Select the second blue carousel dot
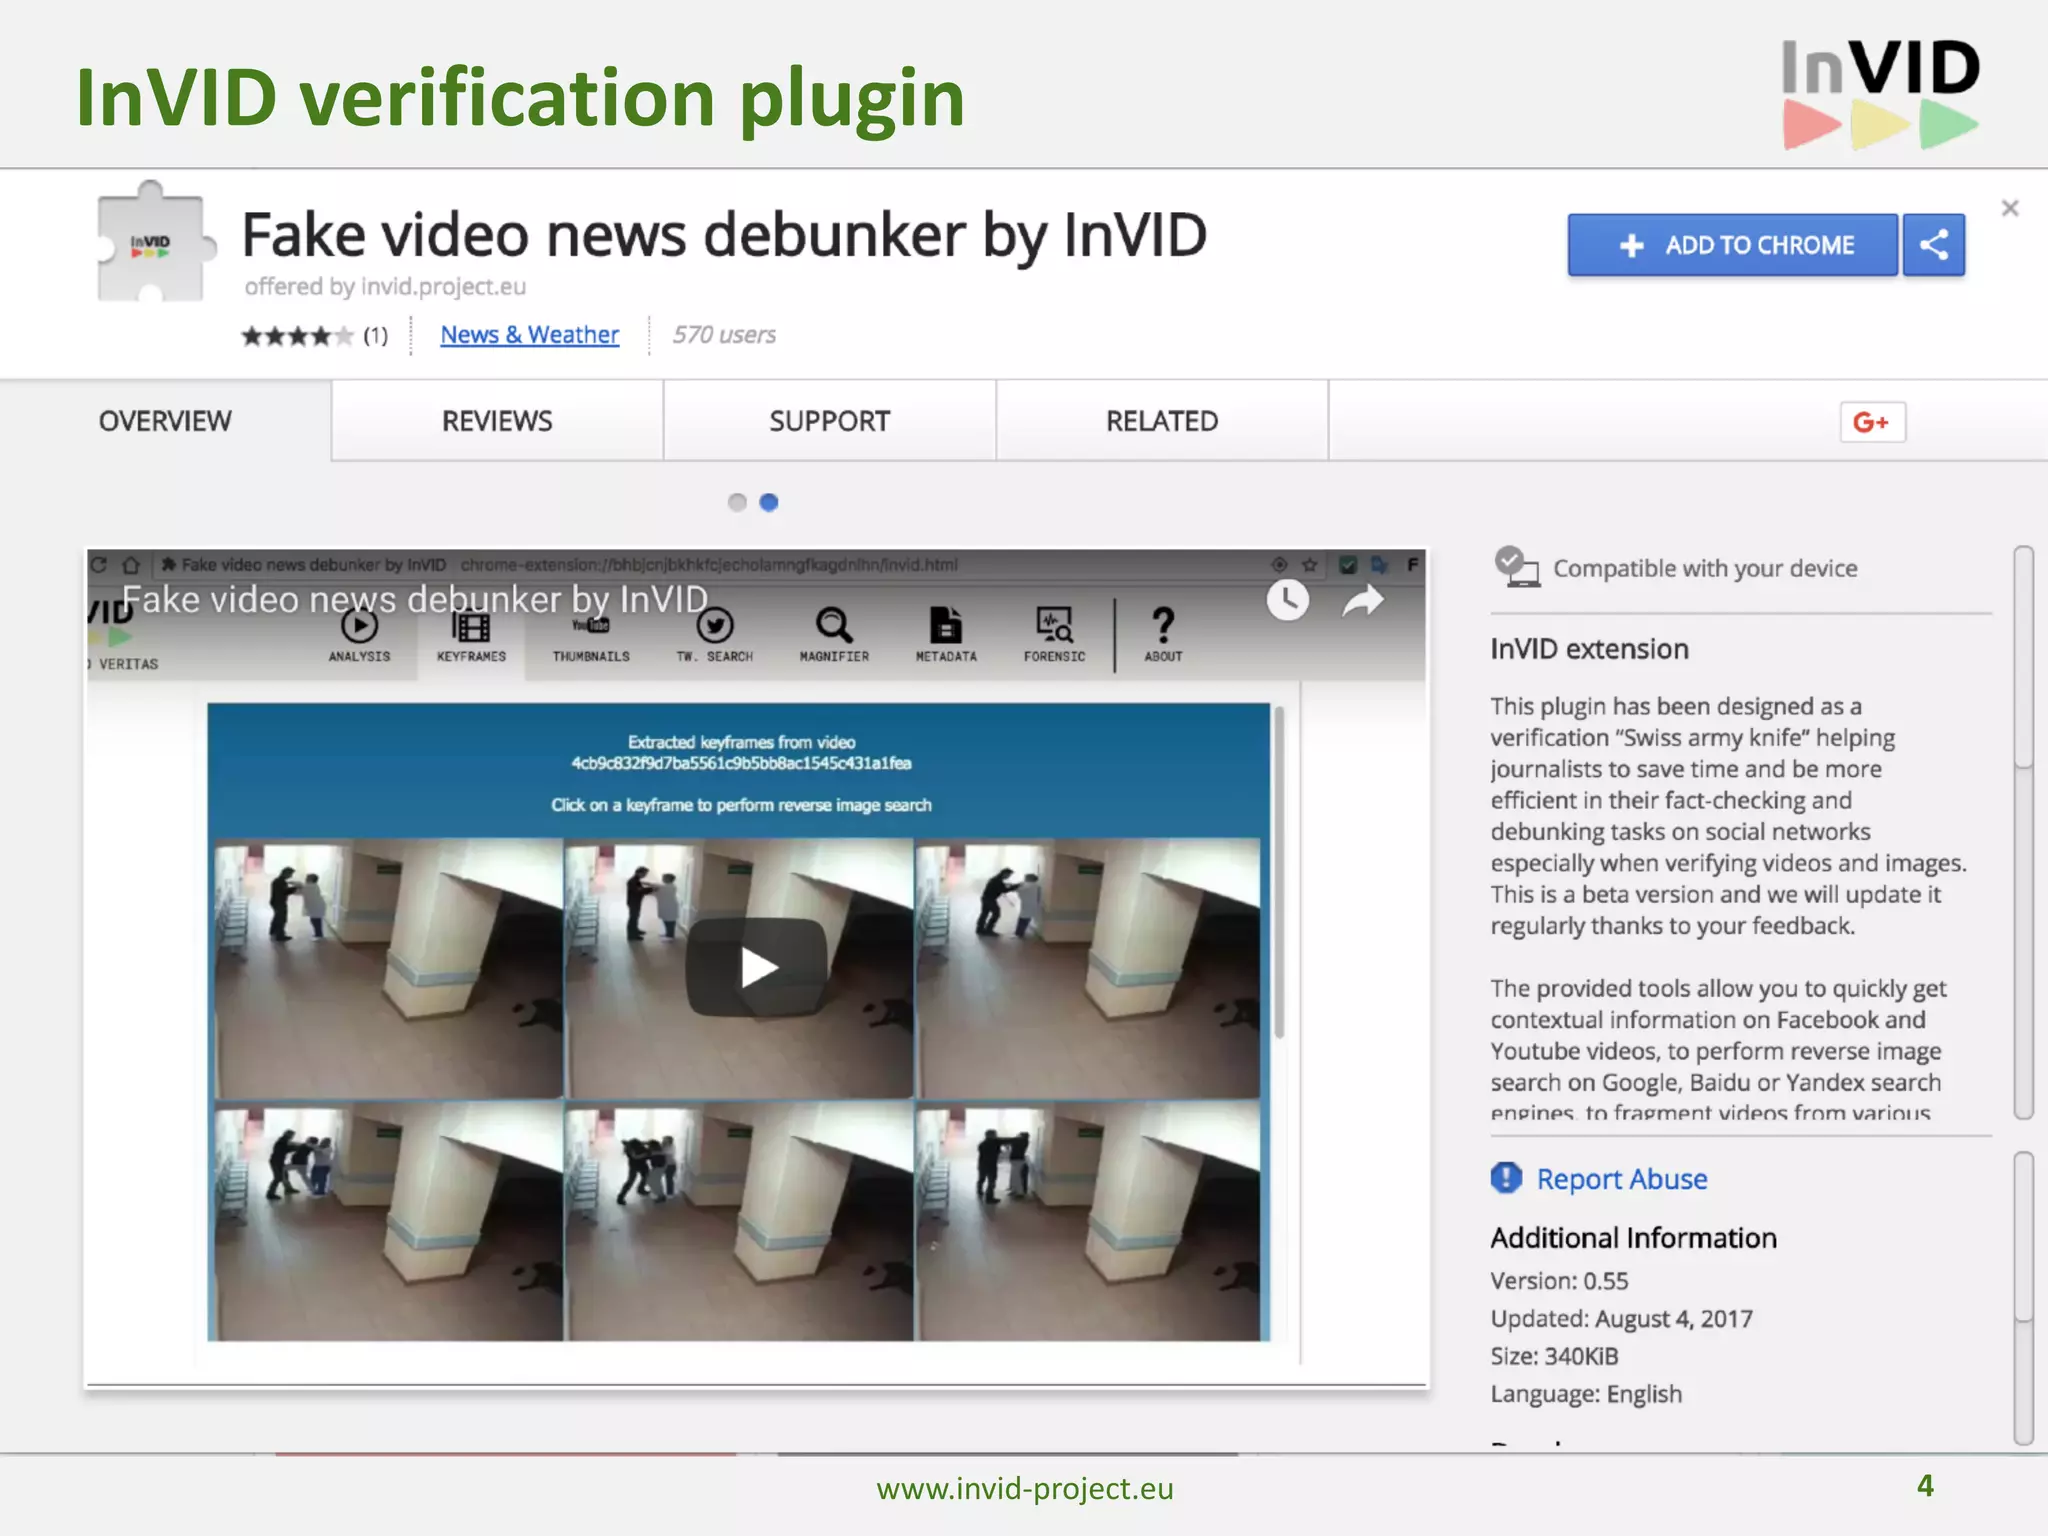 769,502
